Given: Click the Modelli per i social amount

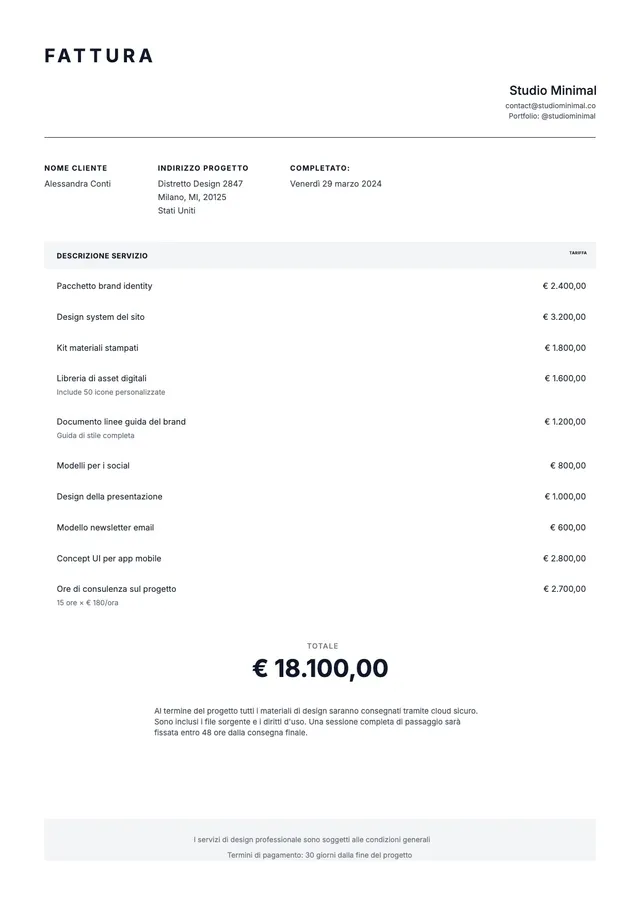Looking at the screenshot, I should coord(568,466).
